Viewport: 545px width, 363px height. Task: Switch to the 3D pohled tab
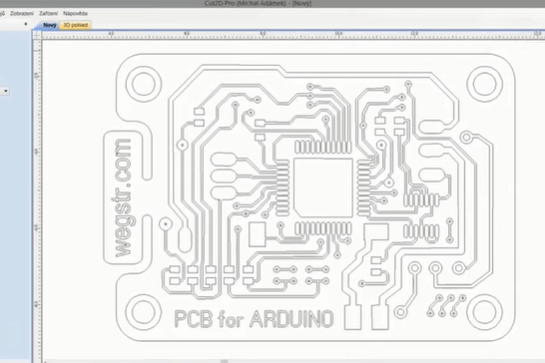click(x=75, y=25)
